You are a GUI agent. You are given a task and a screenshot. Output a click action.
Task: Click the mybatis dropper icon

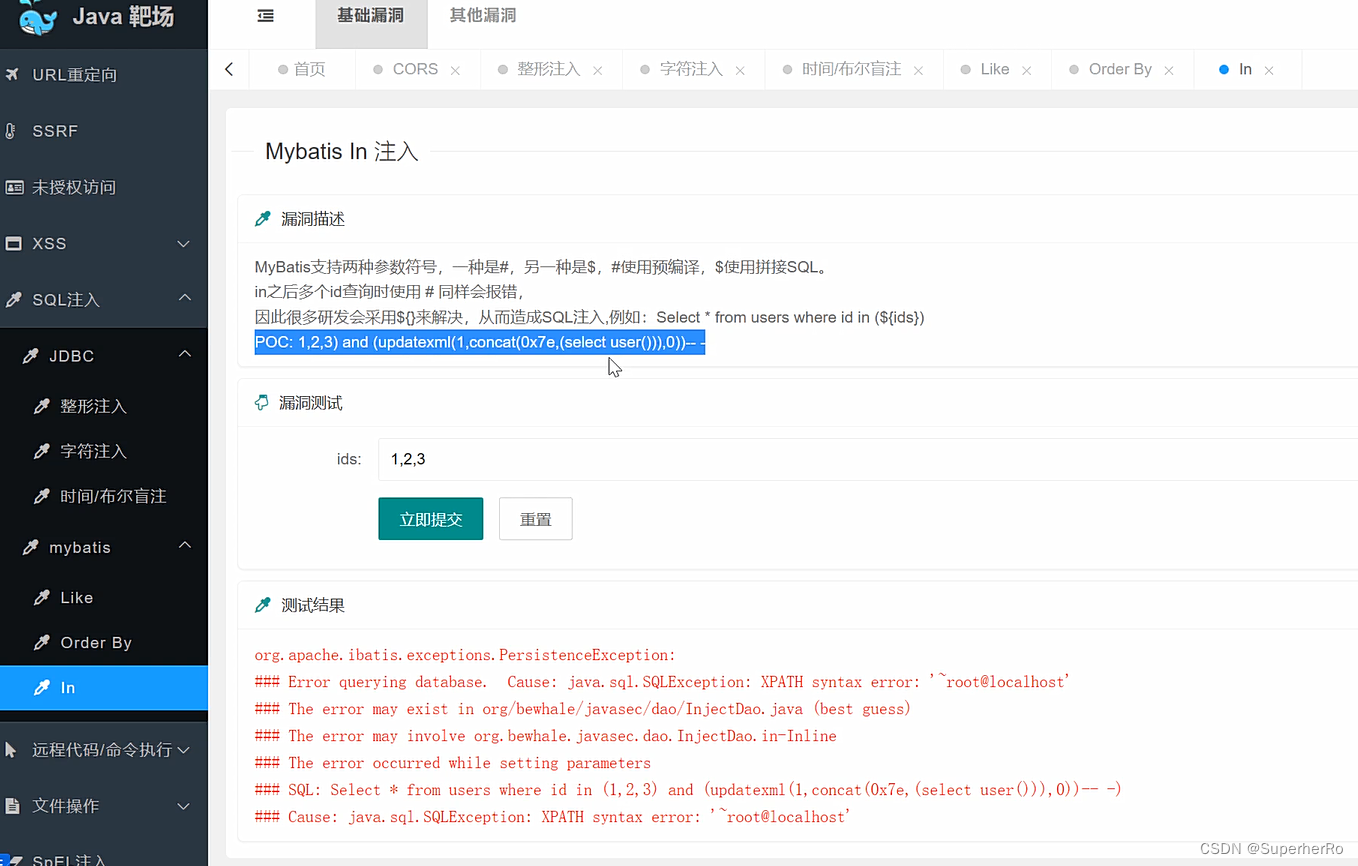click(x=31, y=547)
